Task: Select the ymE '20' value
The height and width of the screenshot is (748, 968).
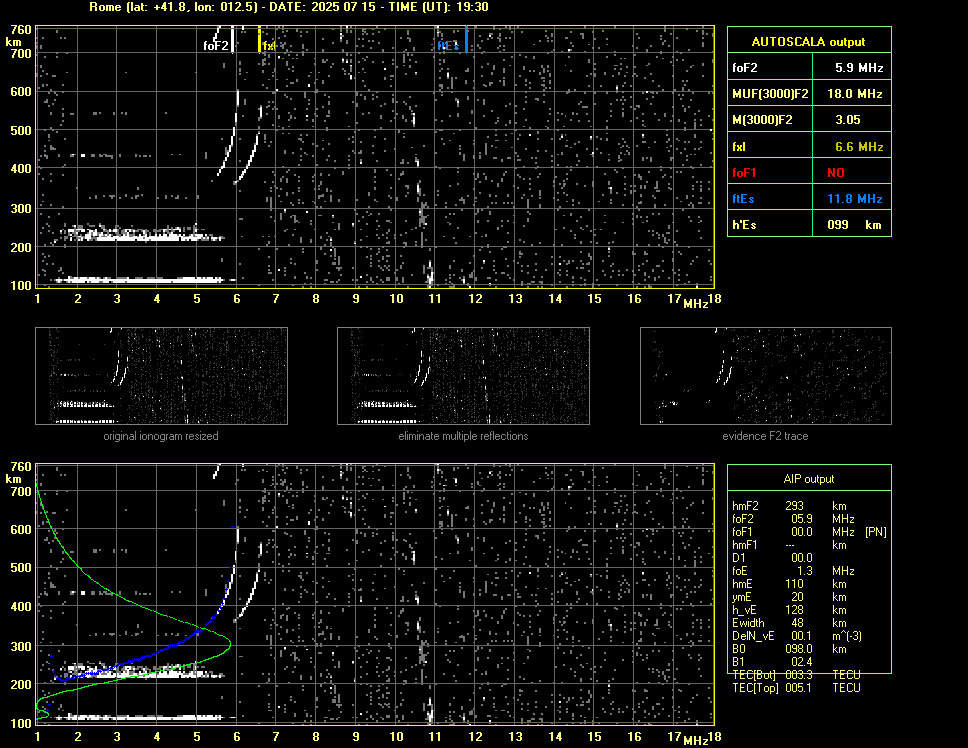Action: tap(798, 597)
